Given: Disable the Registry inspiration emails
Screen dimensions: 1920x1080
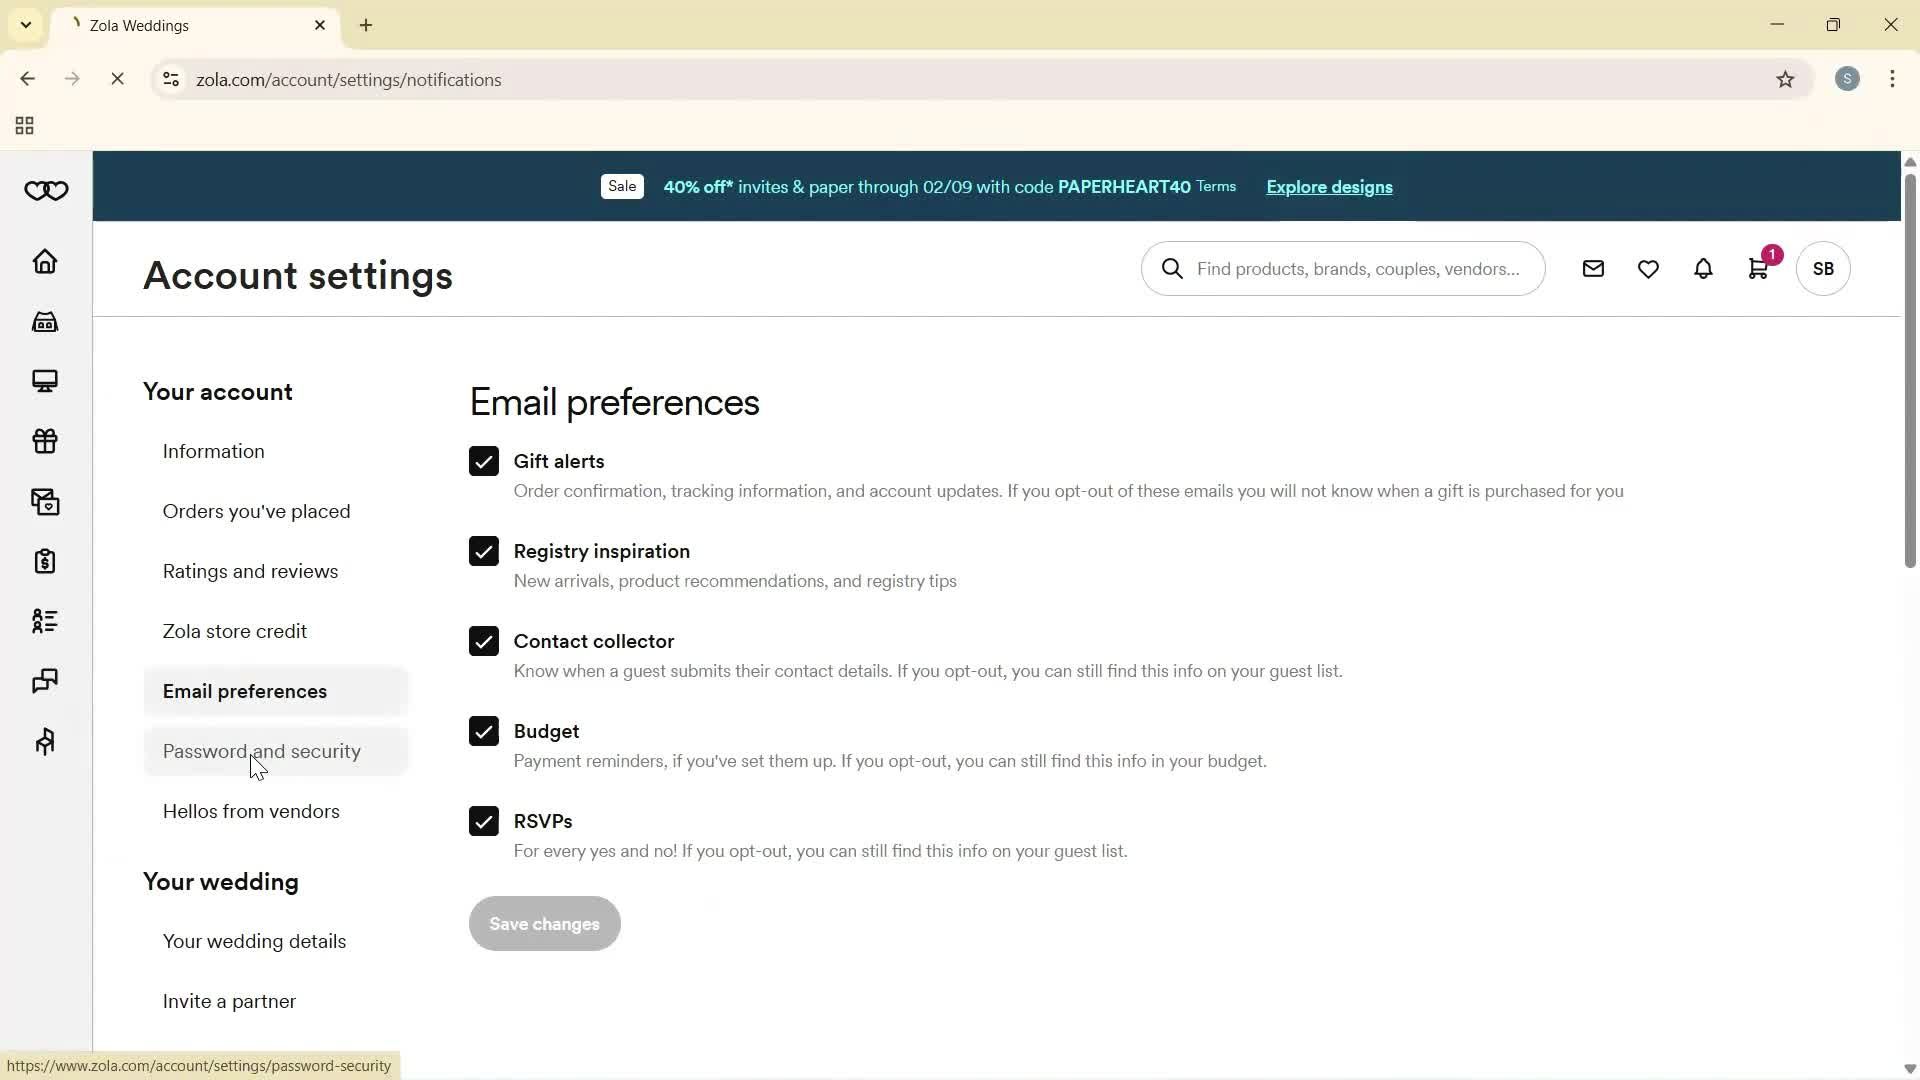Looking at the screenshot, I should click(484, 551).
